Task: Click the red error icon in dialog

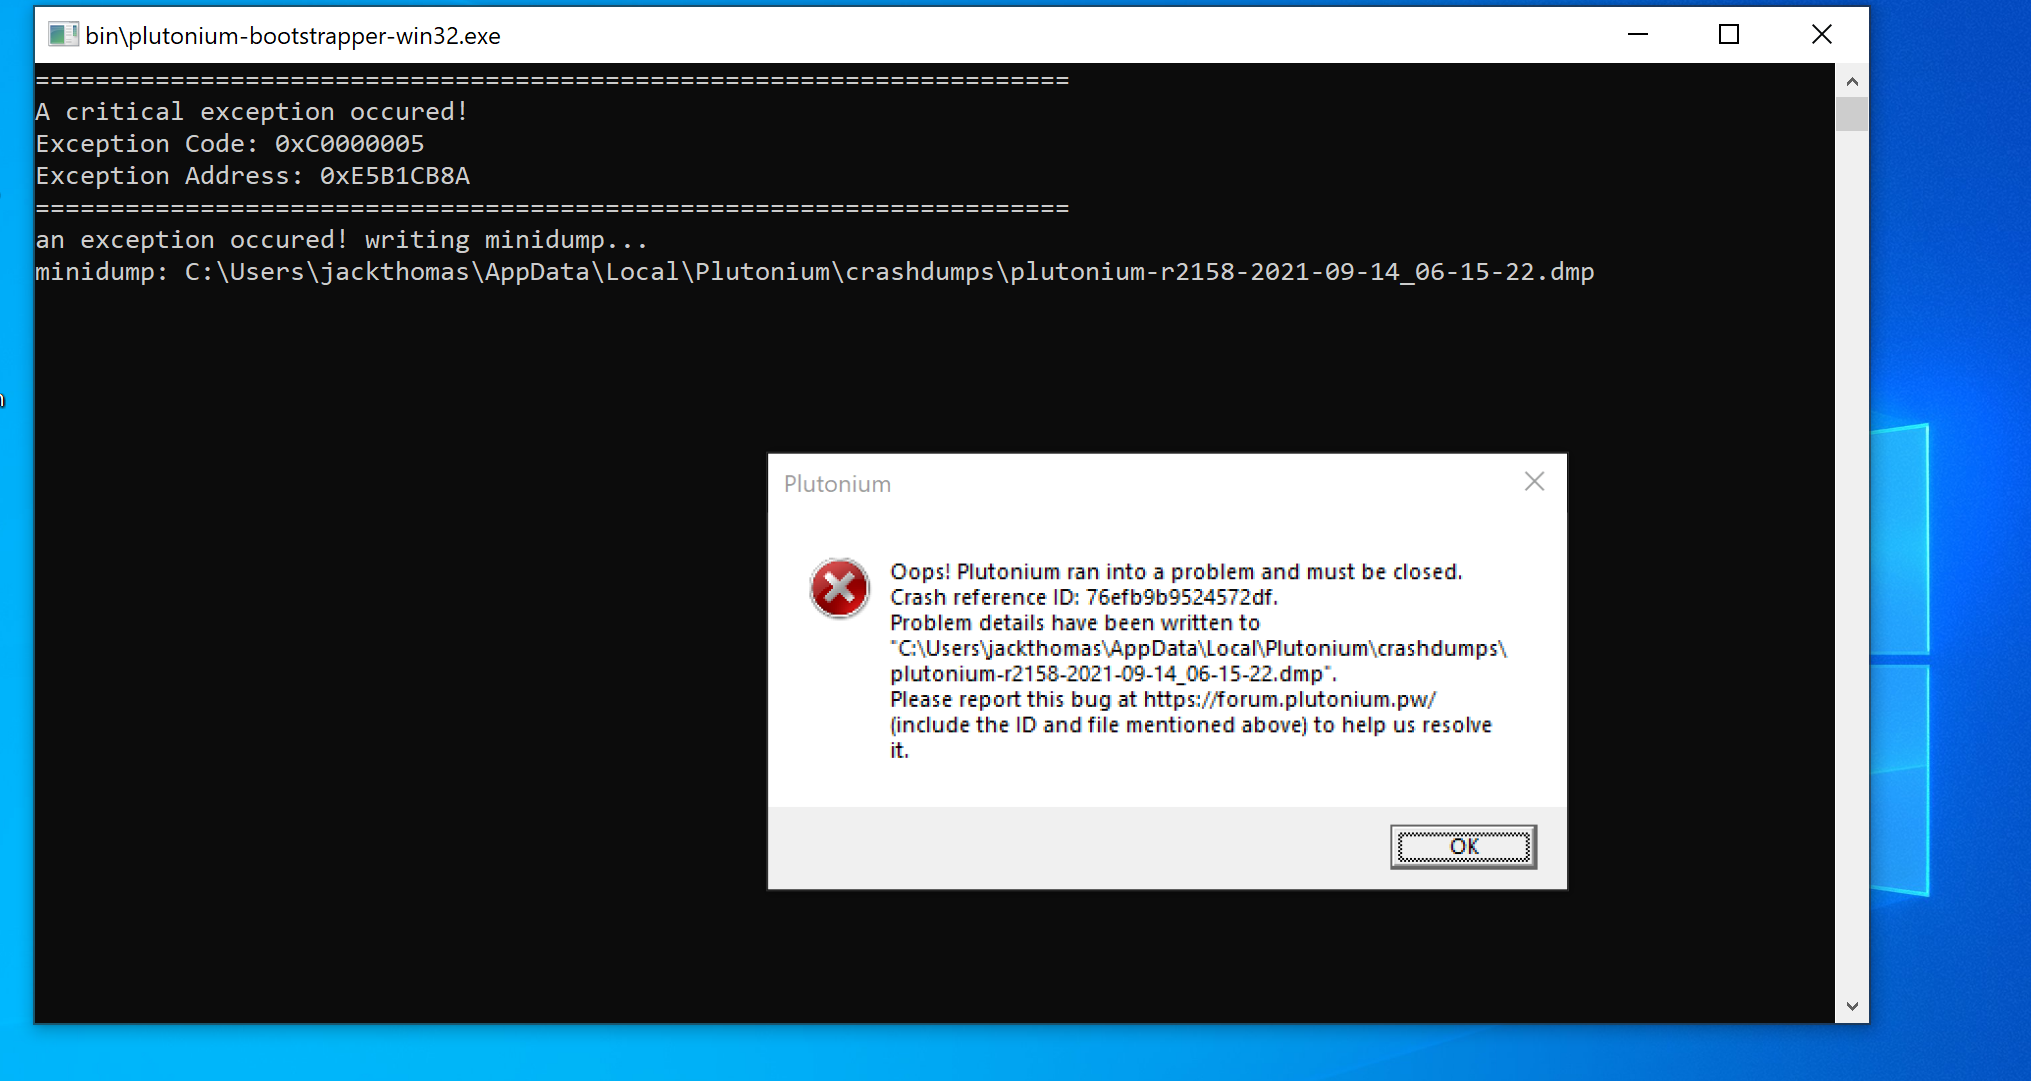Action: click(837, 587)
